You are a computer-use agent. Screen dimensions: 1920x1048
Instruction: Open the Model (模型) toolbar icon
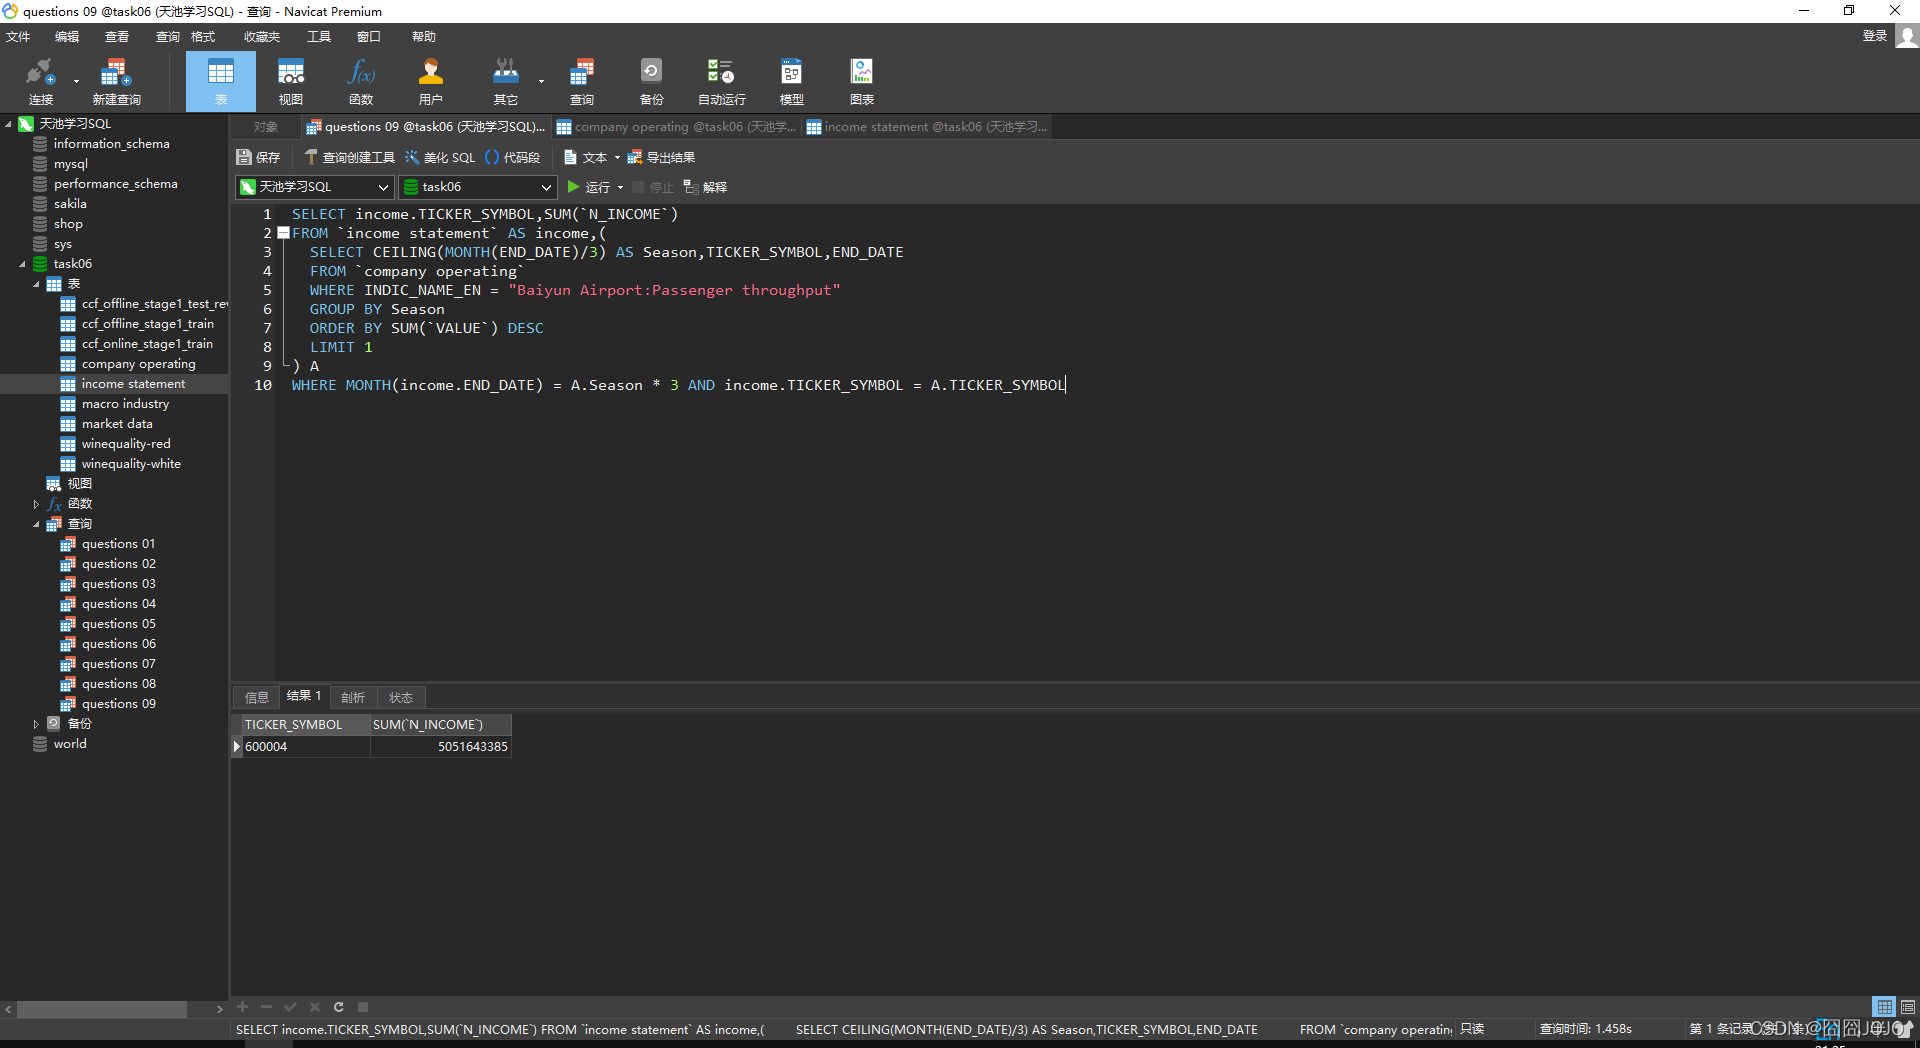coord(792,80)
